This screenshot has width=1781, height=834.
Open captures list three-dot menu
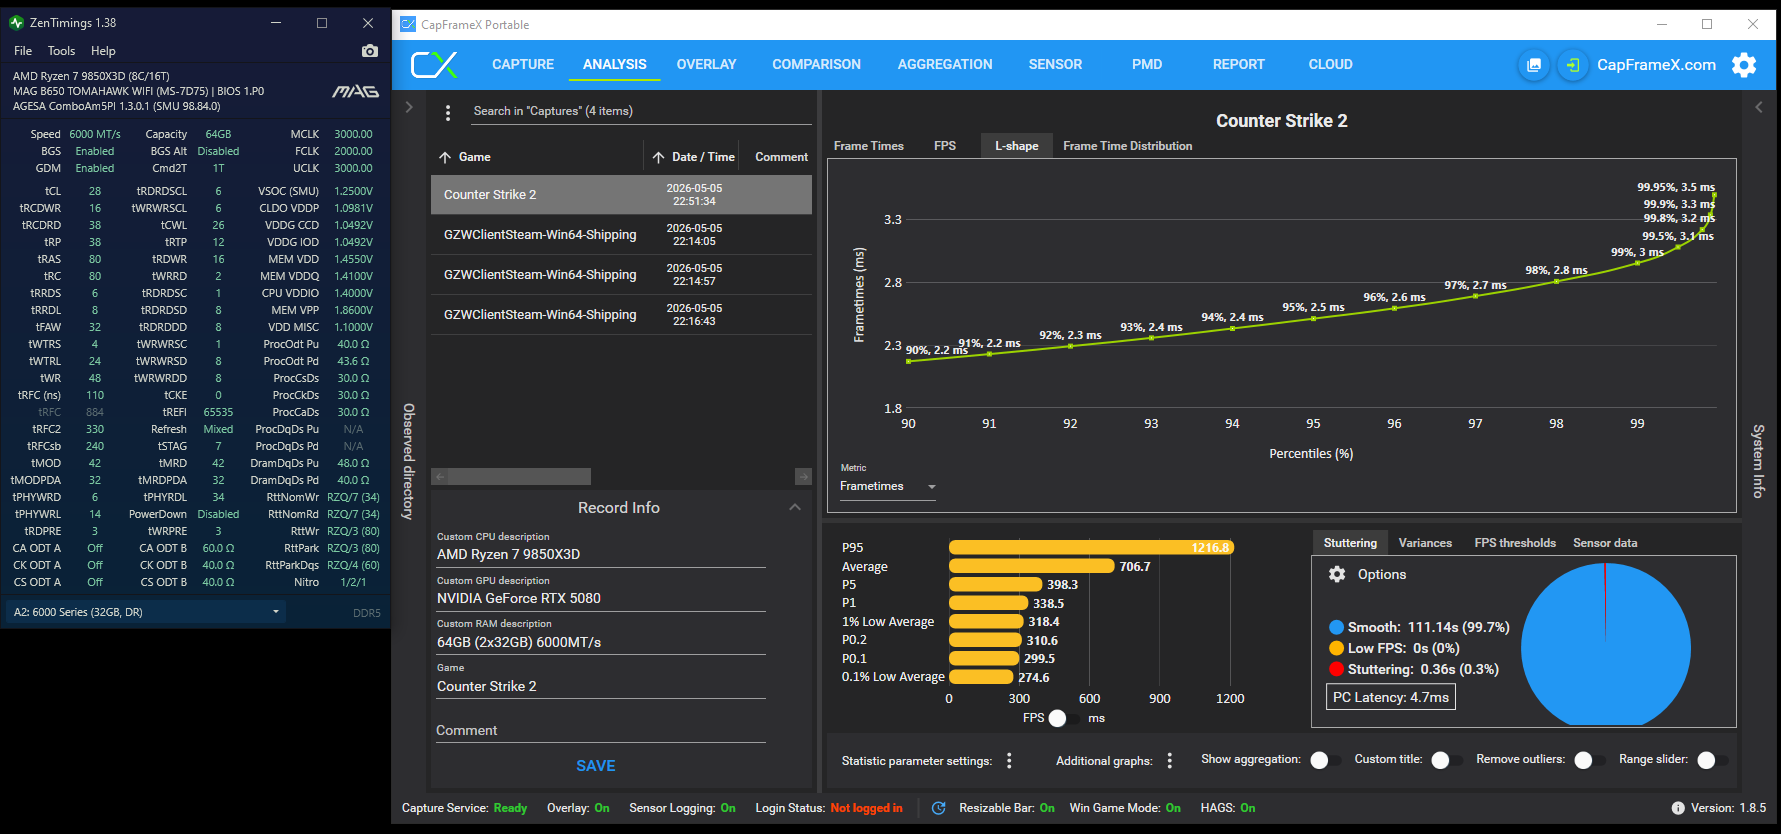(x=448, y=112)
